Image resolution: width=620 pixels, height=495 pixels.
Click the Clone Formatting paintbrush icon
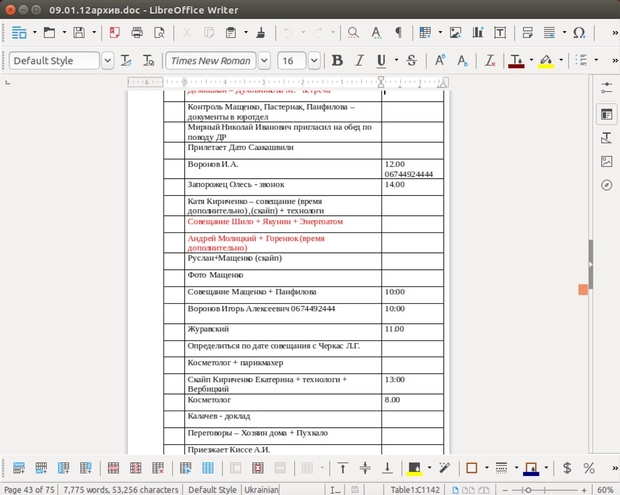click(x=260, y=33)
